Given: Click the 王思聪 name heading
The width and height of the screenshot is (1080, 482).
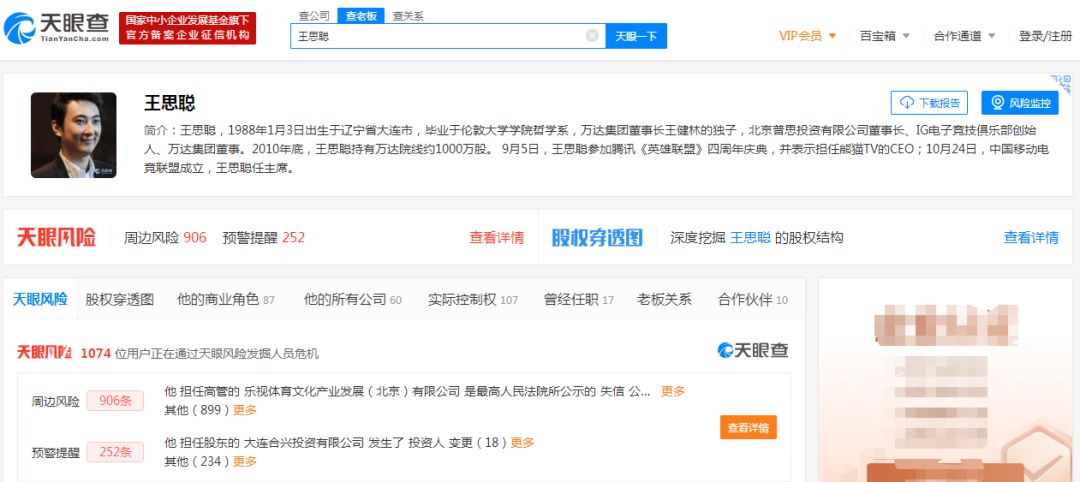Looking at the screenshot, I should pos(169,103).
